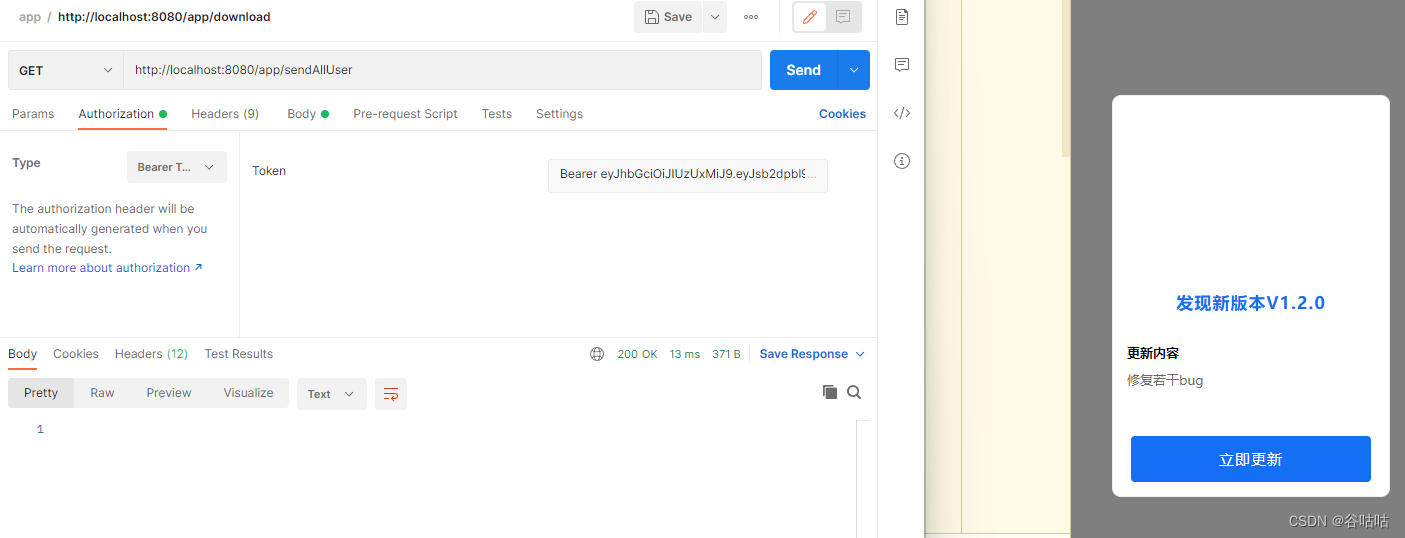
Task: Click the 371 B response size
Action: pyautogui.click(x=726, y=354)
